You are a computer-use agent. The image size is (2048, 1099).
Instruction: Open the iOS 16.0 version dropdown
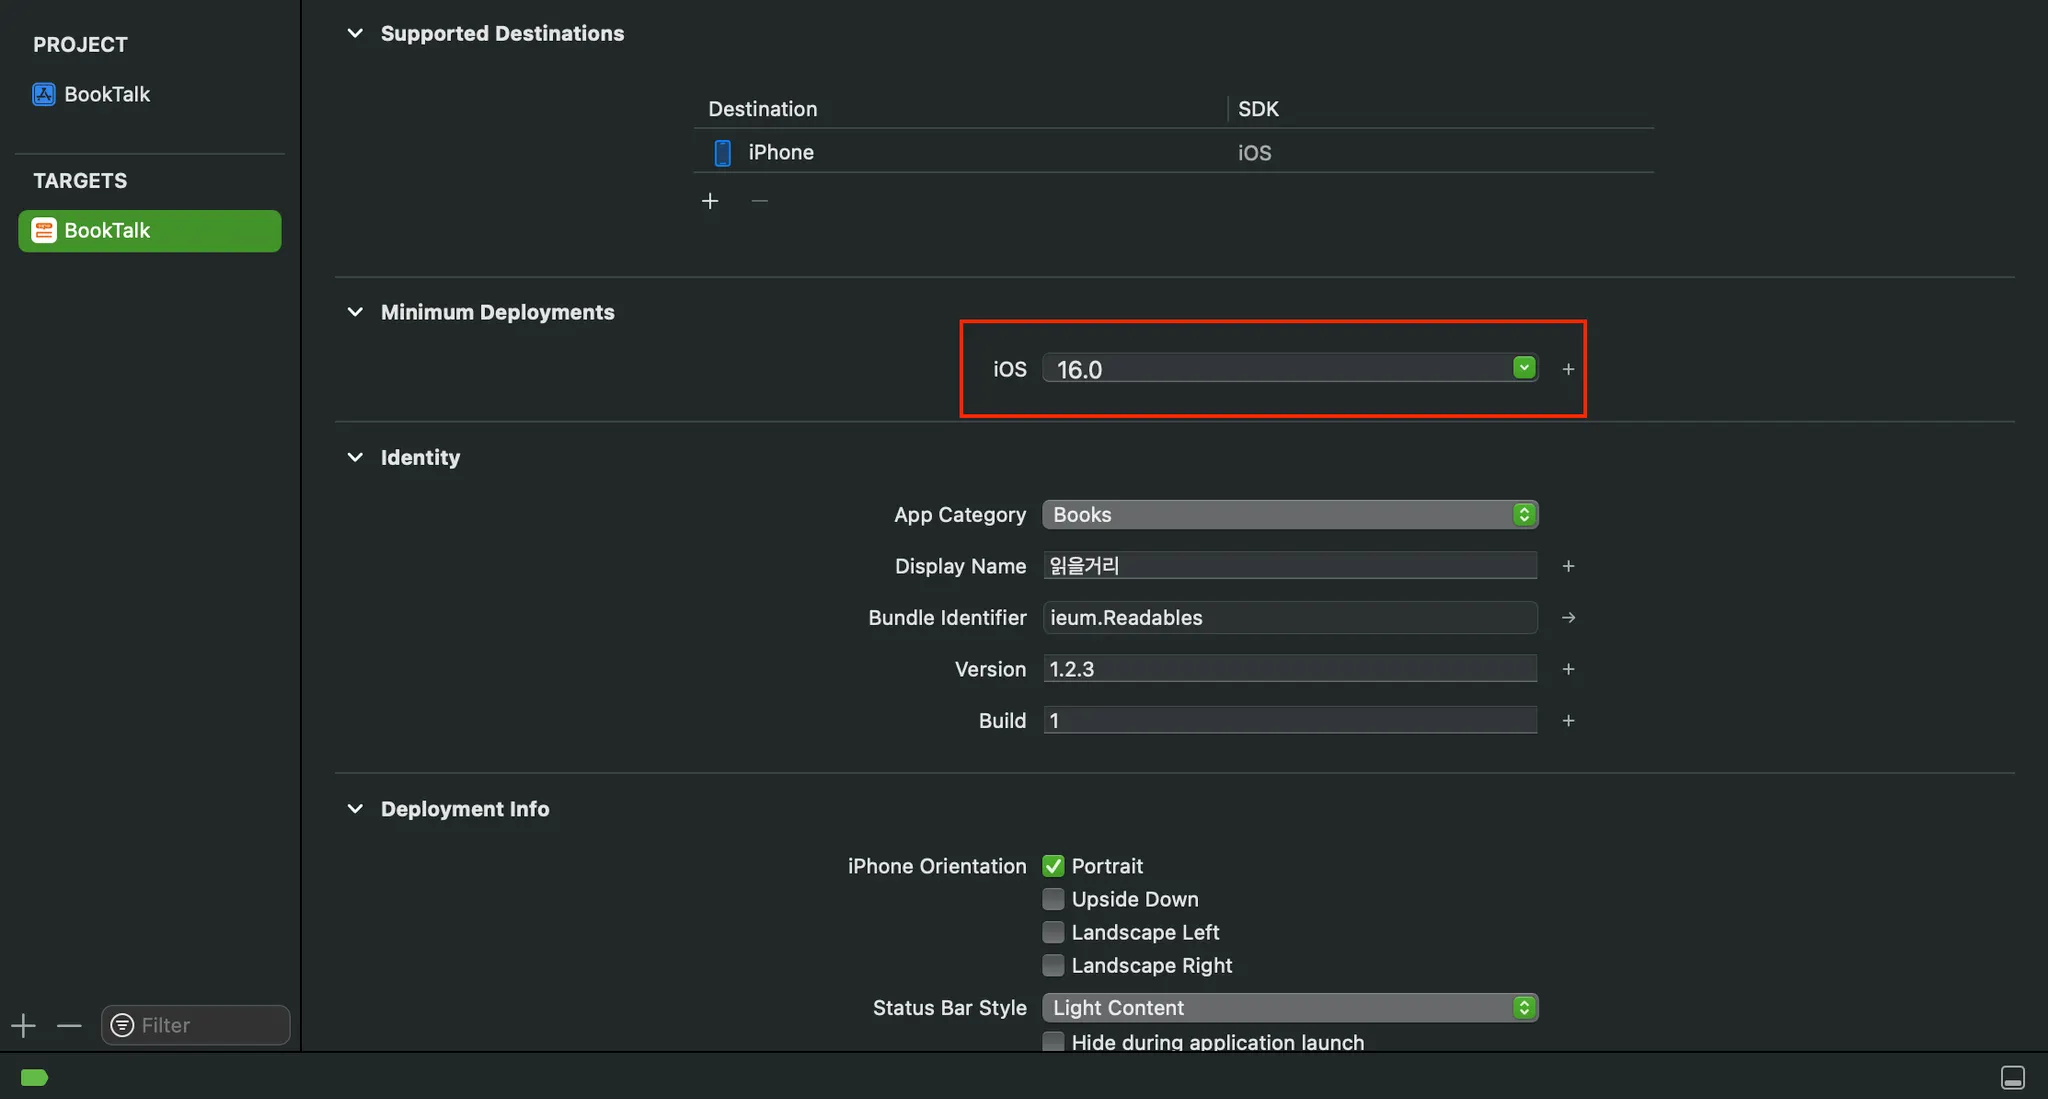coord(1523,368)
